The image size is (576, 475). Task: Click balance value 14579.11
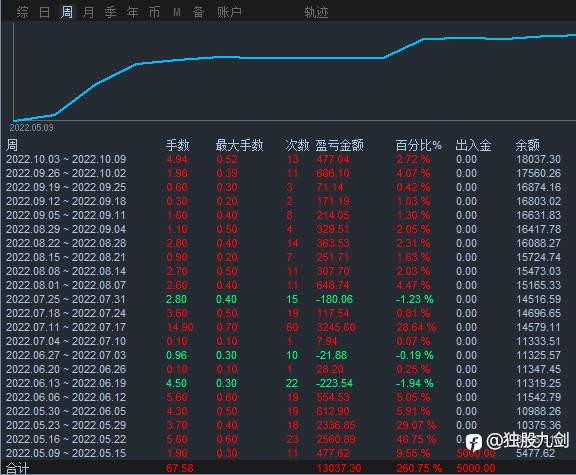click(539, 327)
